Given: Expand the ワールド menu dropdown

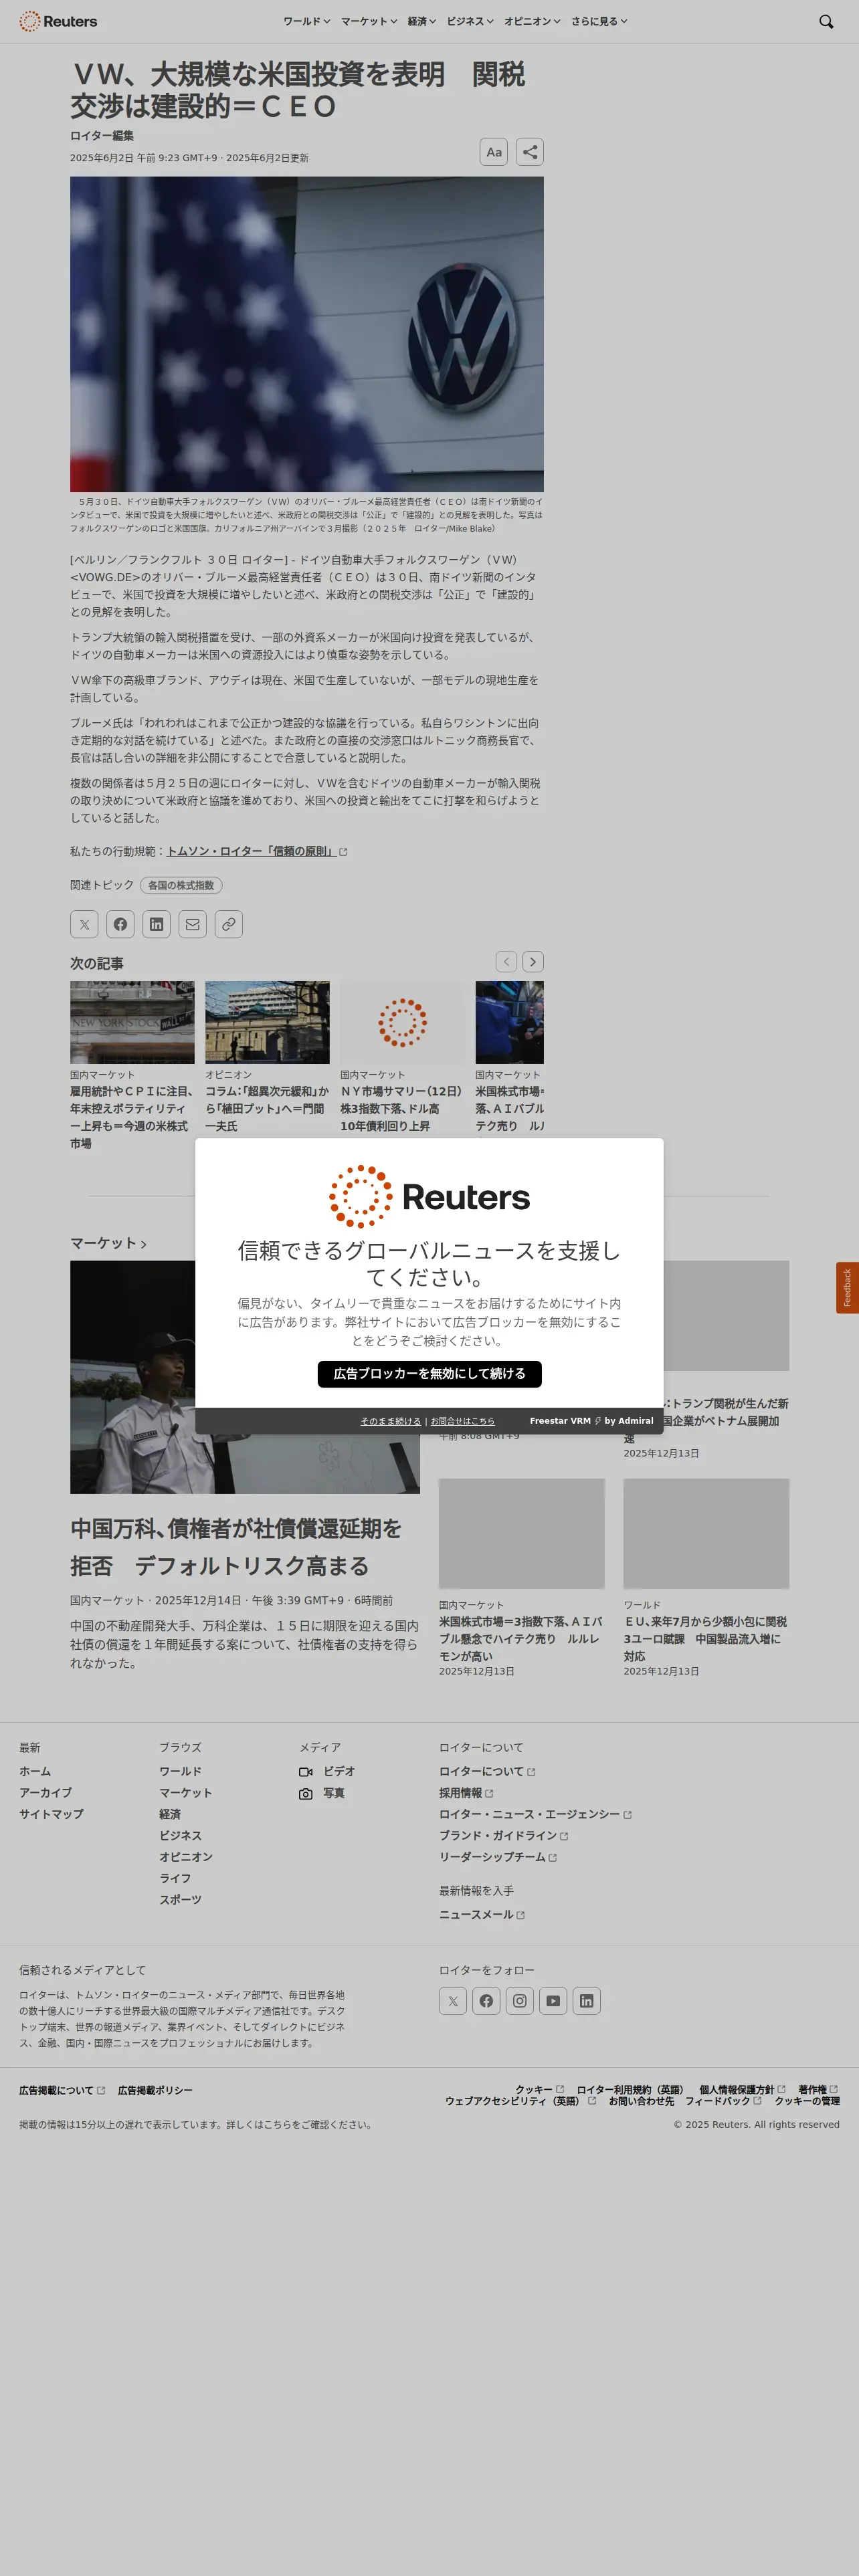Looking at the screenshot, I should 306,21.
